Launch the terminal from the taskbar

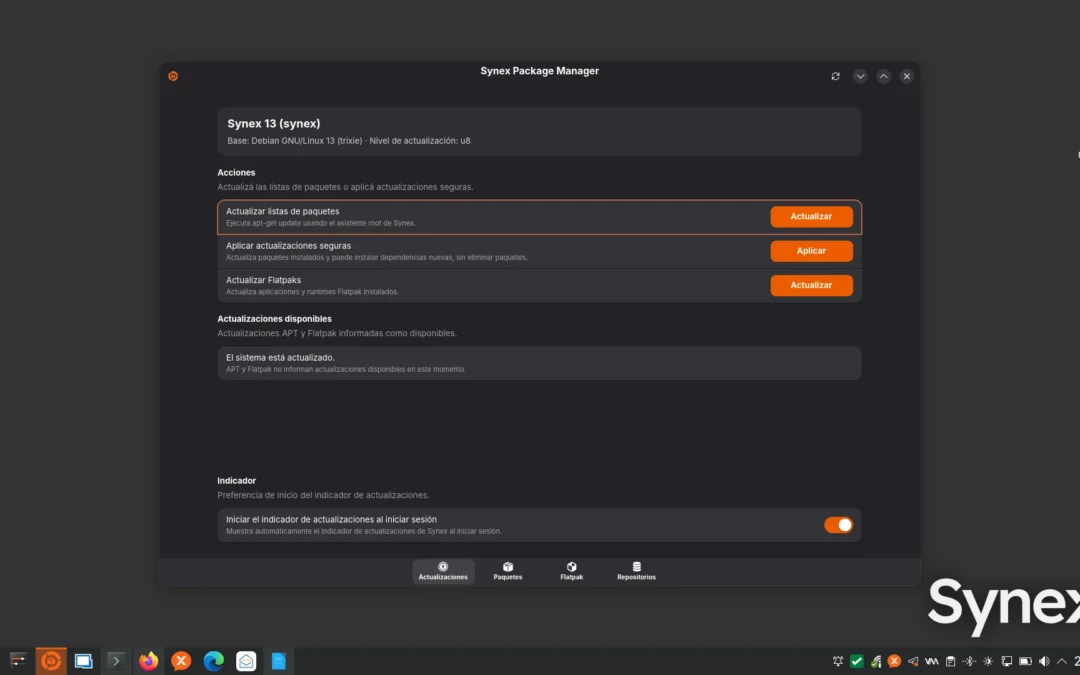pos(116,661)
